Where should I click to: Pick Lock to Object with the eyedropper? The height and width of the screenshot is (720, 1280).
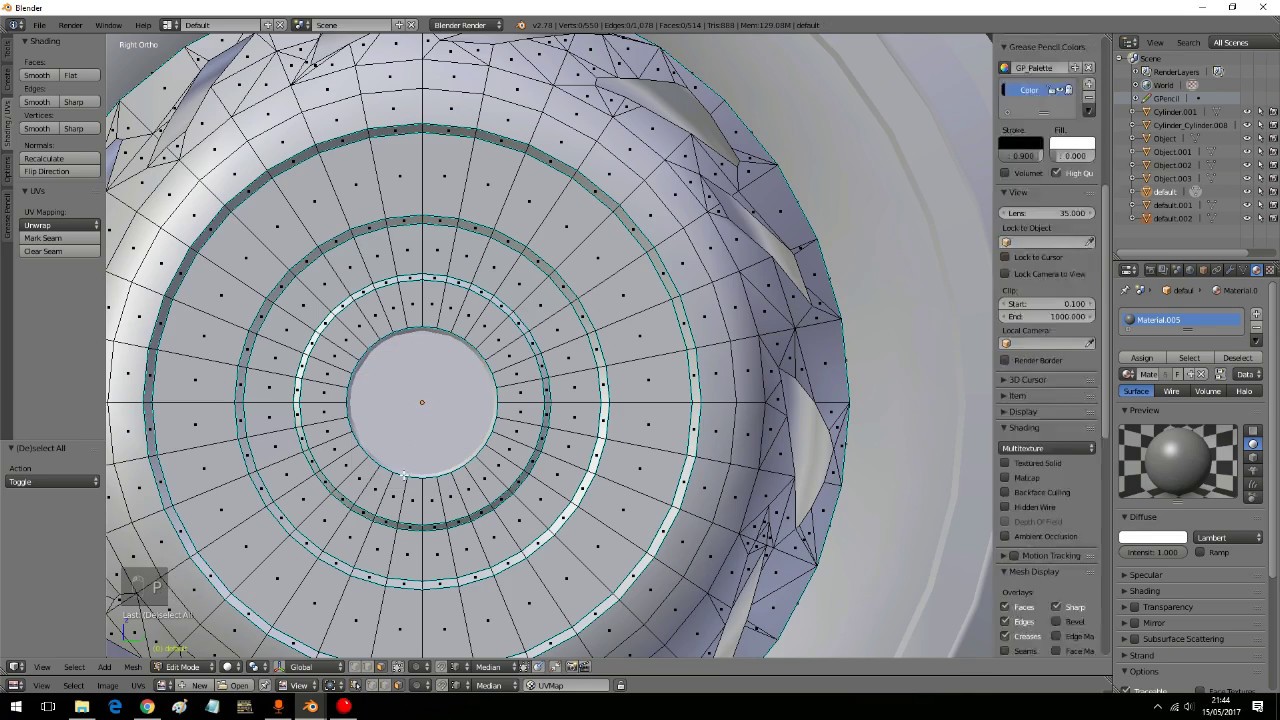click(1089, 242)
